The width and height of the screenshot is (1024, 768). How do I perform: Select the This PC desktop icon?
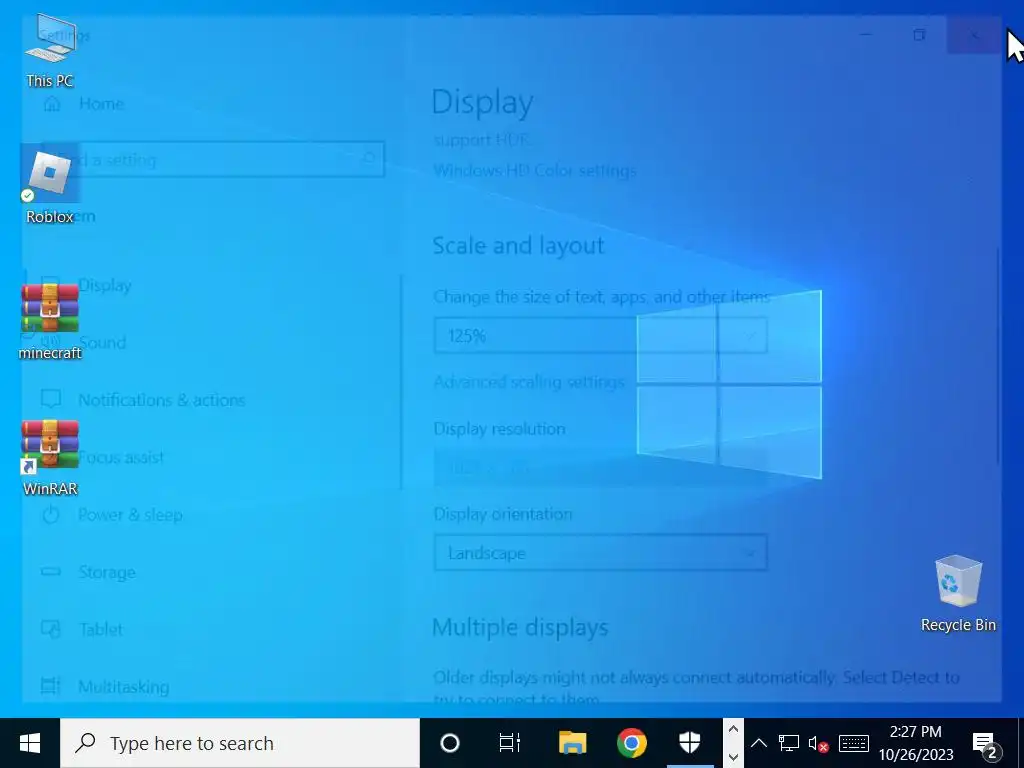50,51
